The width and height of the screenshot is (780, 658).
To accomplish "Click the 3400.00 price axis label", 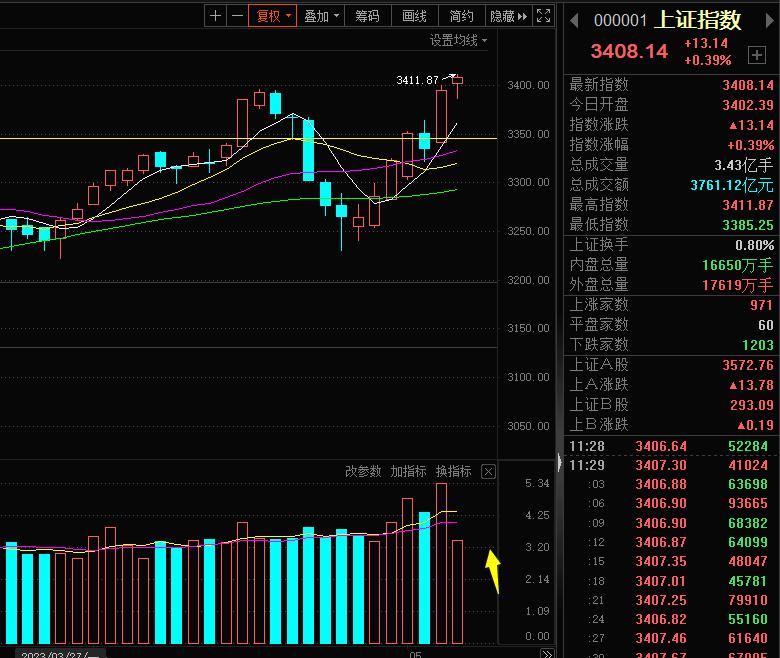I will [x=528, y=85].
